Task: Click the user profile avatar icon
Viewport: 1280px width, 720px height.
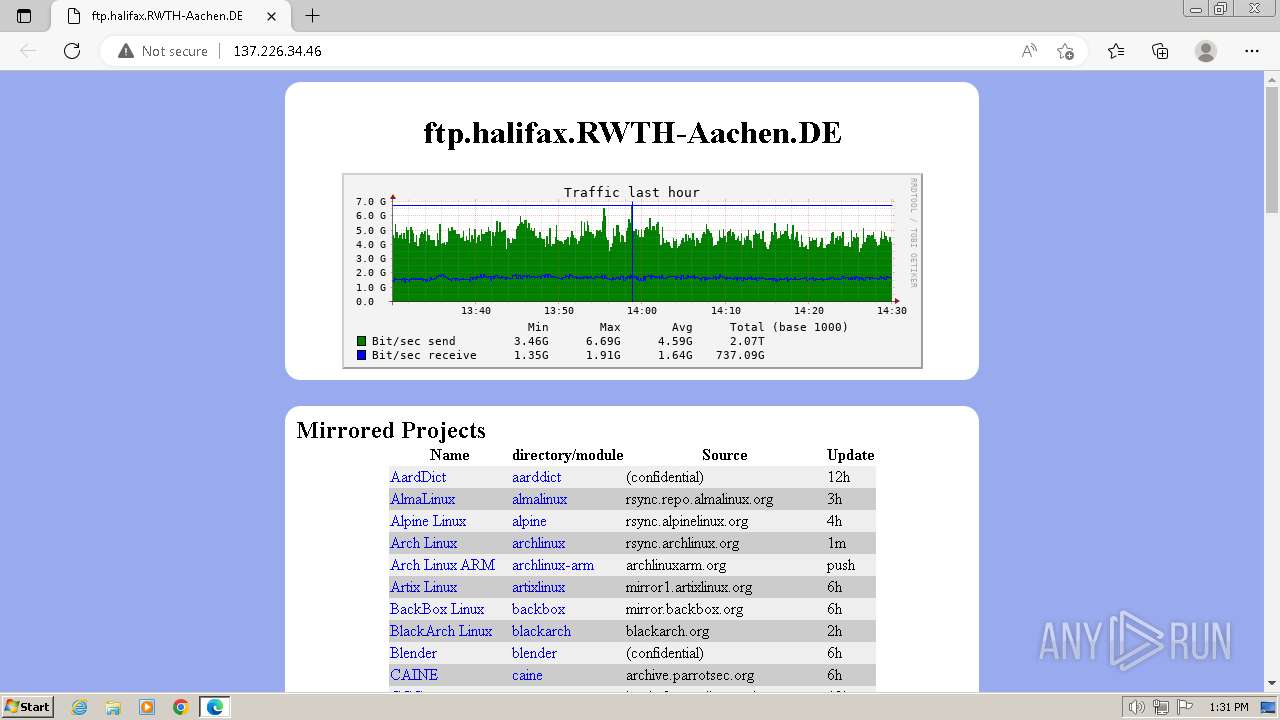Action: click(x=1206, y=51)
